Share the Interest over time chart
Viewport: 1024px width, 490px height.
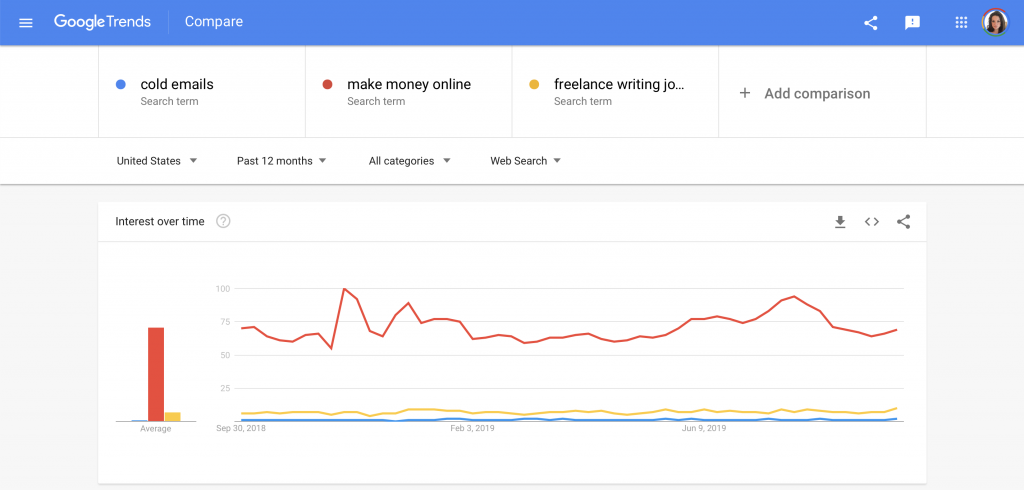click(904, 222)
